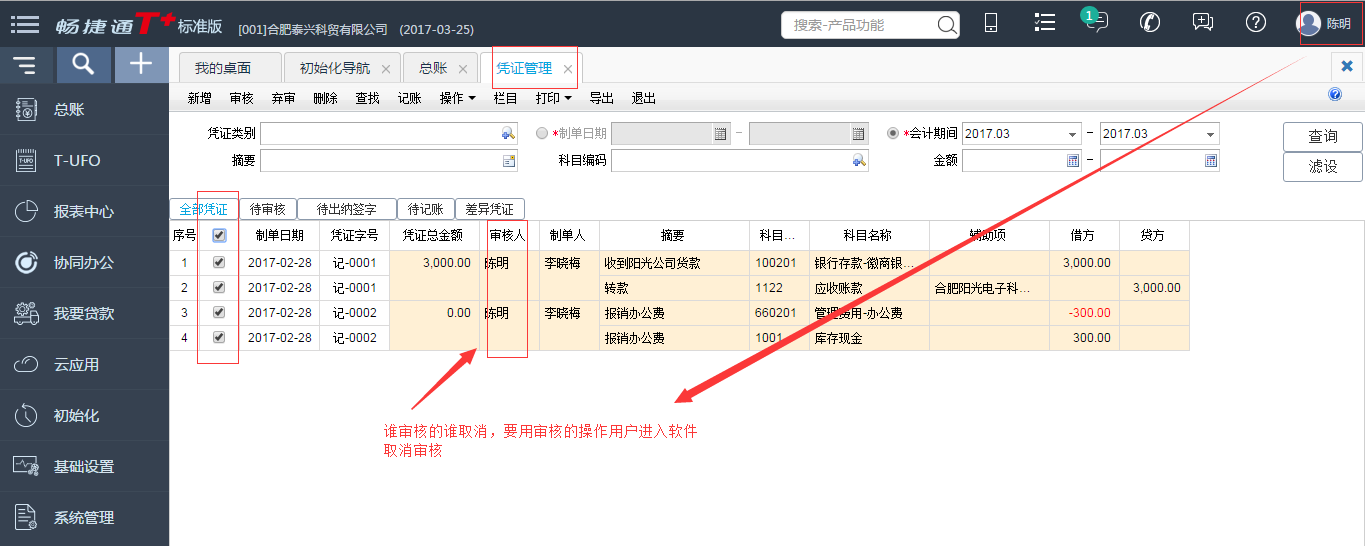The height and width of the screenshot is (546, 1365).
Task: Uncheck the checkbox for row 3
Action: coord(219,313)
